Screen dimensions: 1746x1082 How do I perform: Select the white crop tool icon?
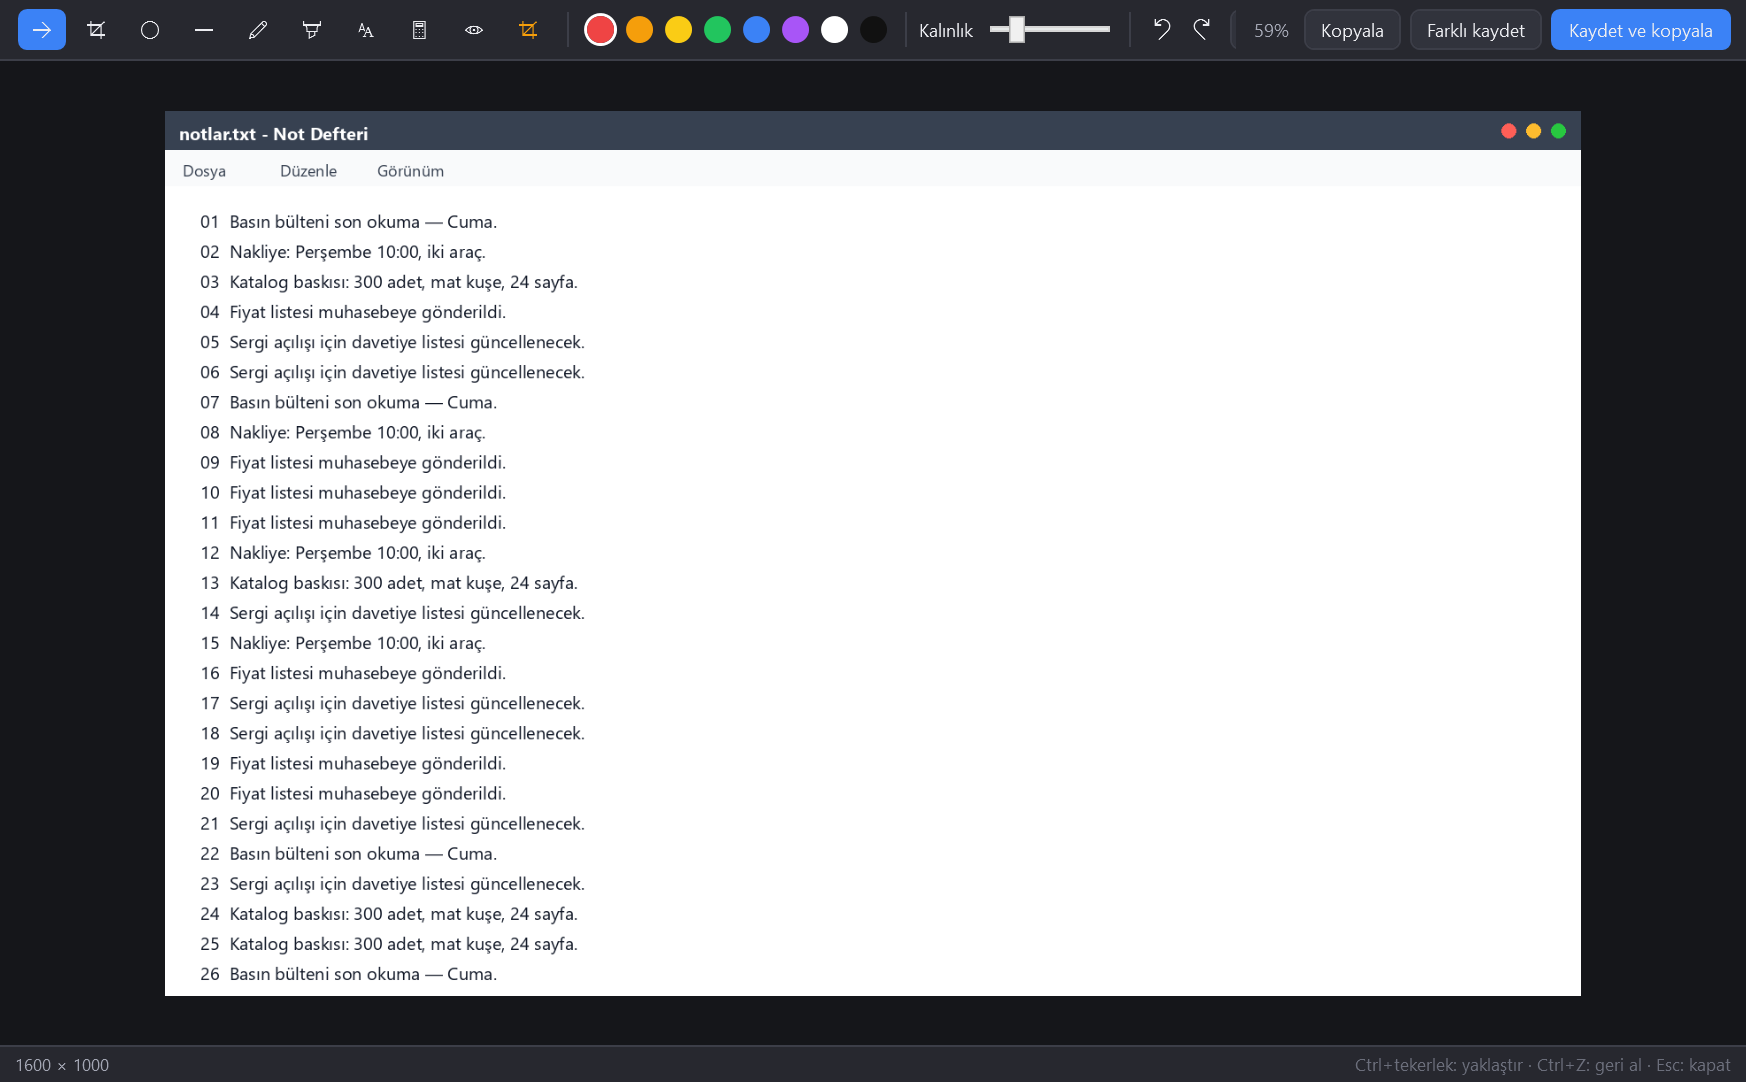pyautogui.click(x=96, y=30)
